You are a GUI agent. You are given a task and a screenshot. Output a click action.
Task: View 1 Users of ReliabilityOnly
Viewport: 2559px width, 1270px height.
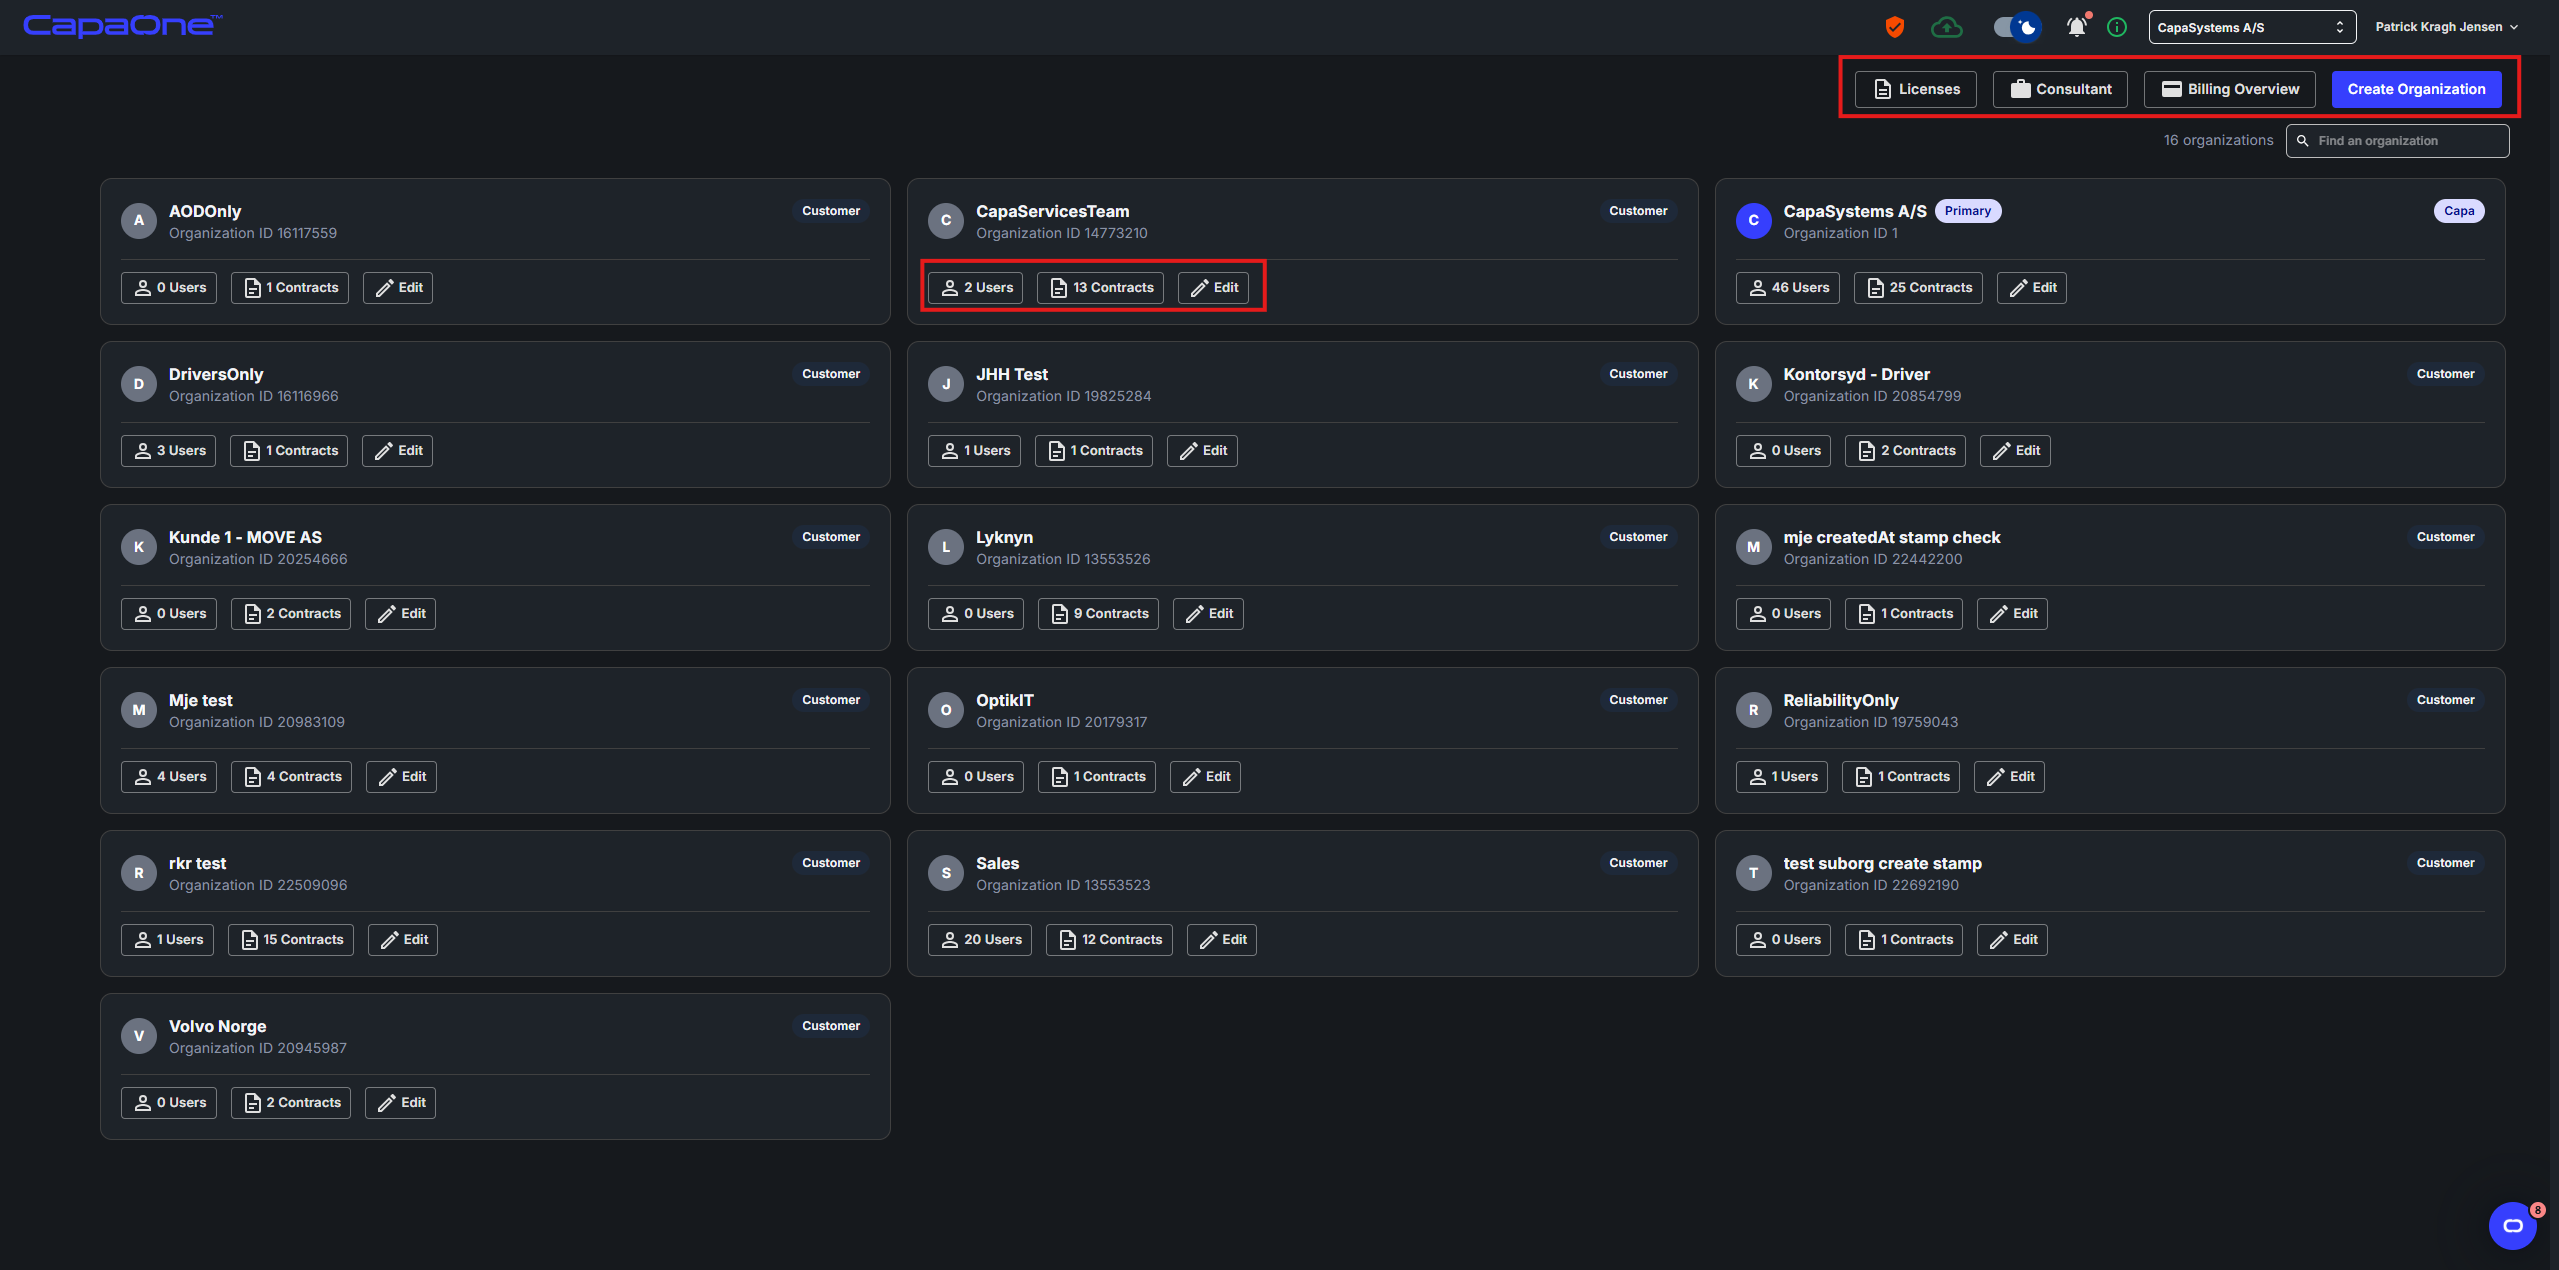tap(1782, 777)
